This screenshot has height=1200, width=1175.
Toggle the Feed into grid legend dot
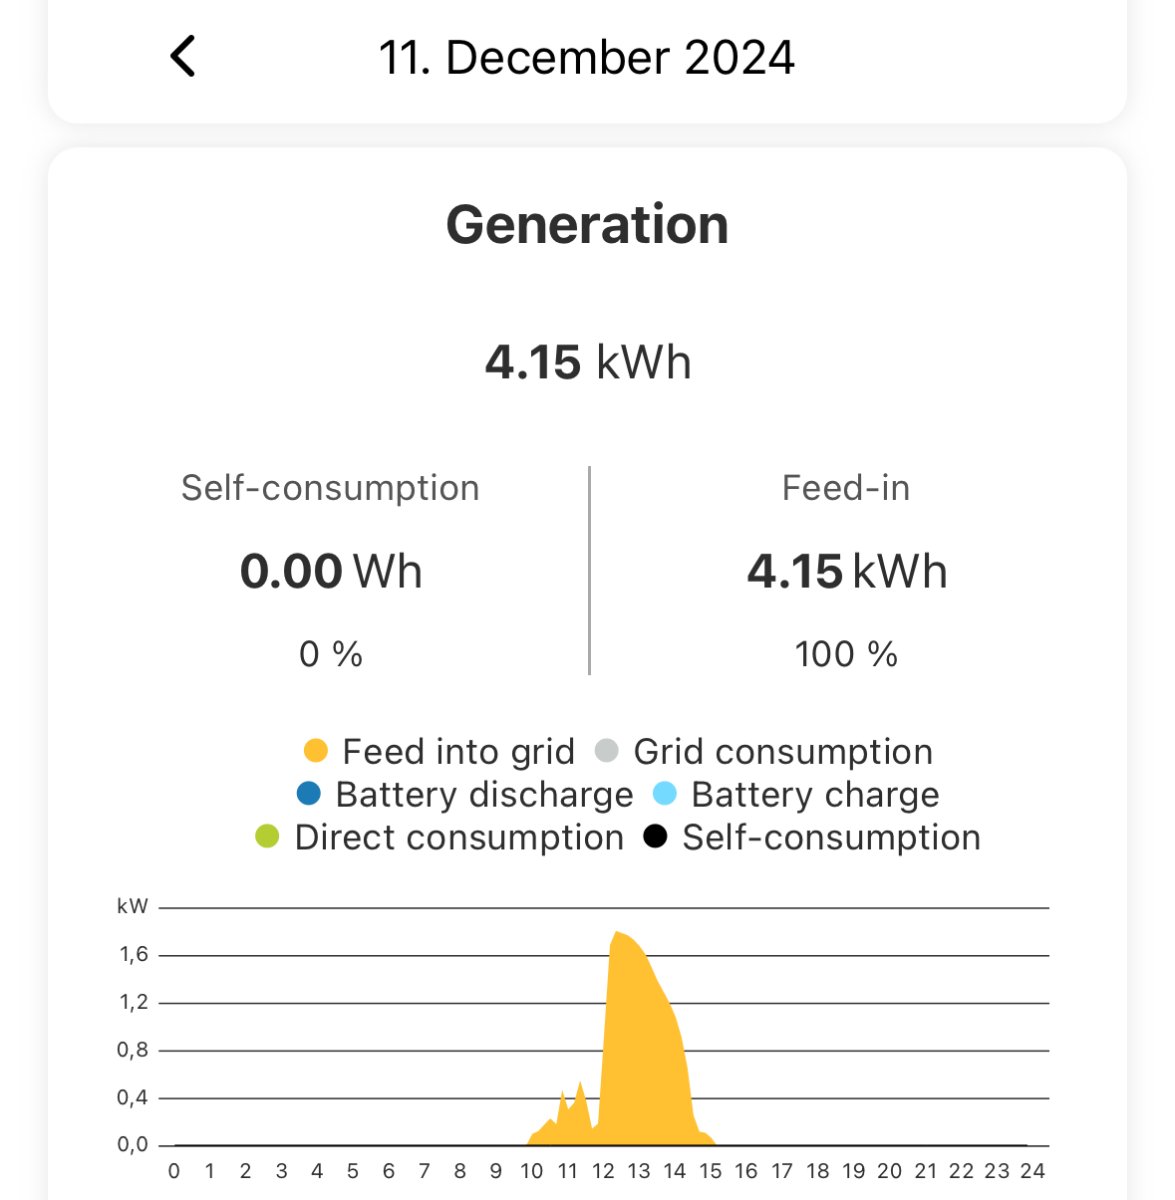coord(316,751)
